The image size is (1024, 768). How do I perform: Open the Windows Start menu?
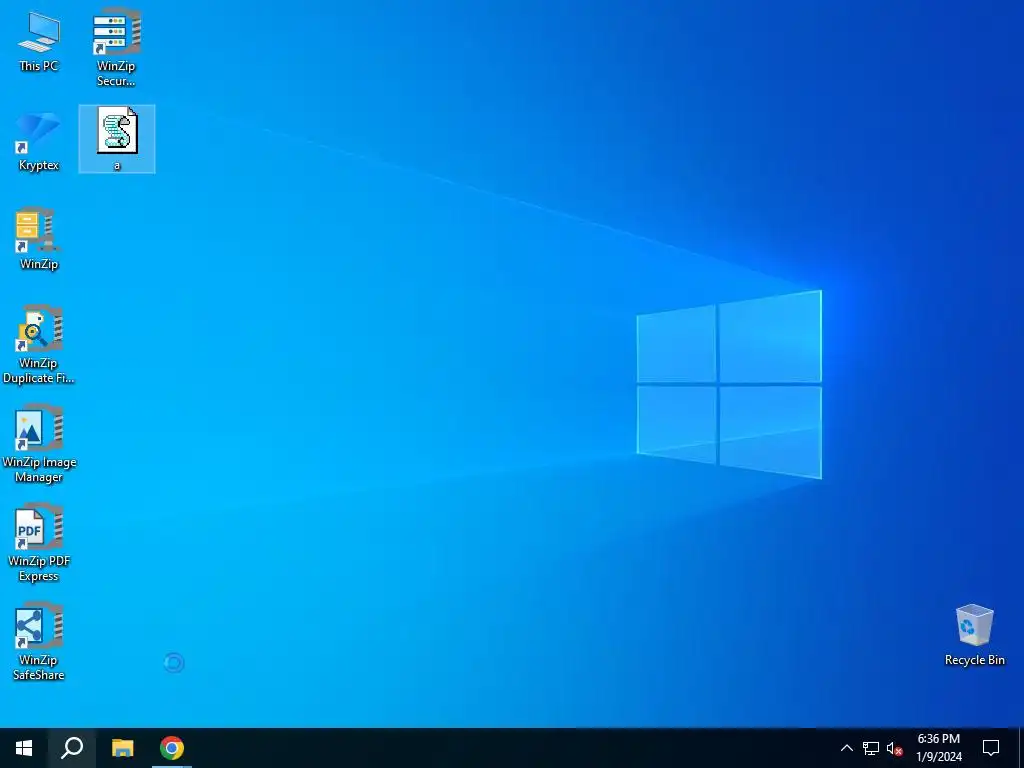click(24, 748)
